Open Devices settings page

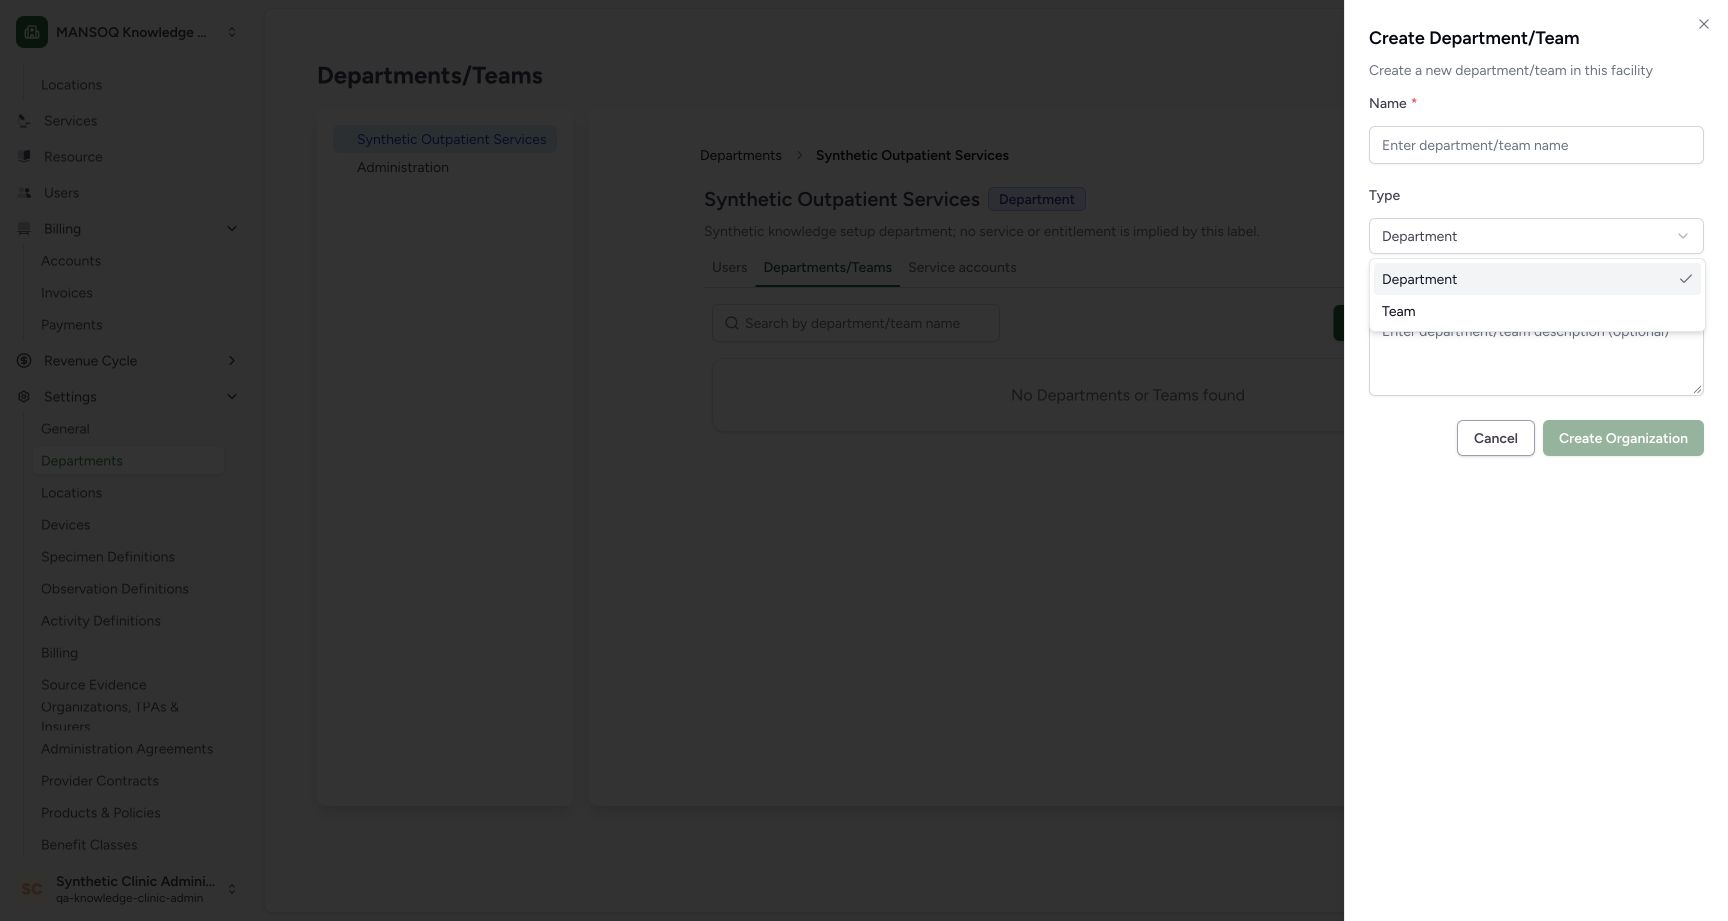pyautogui.click(x=66, y=525)
